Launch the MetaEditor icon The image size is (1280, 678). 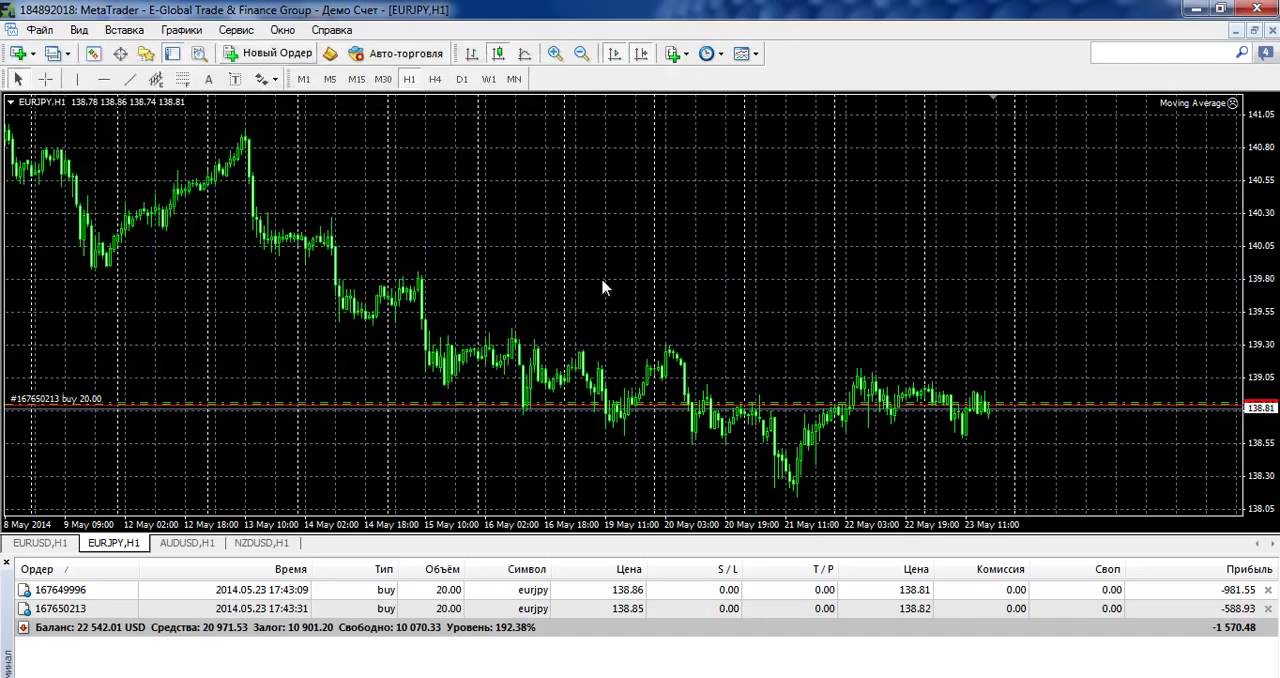tap(330, 54)
